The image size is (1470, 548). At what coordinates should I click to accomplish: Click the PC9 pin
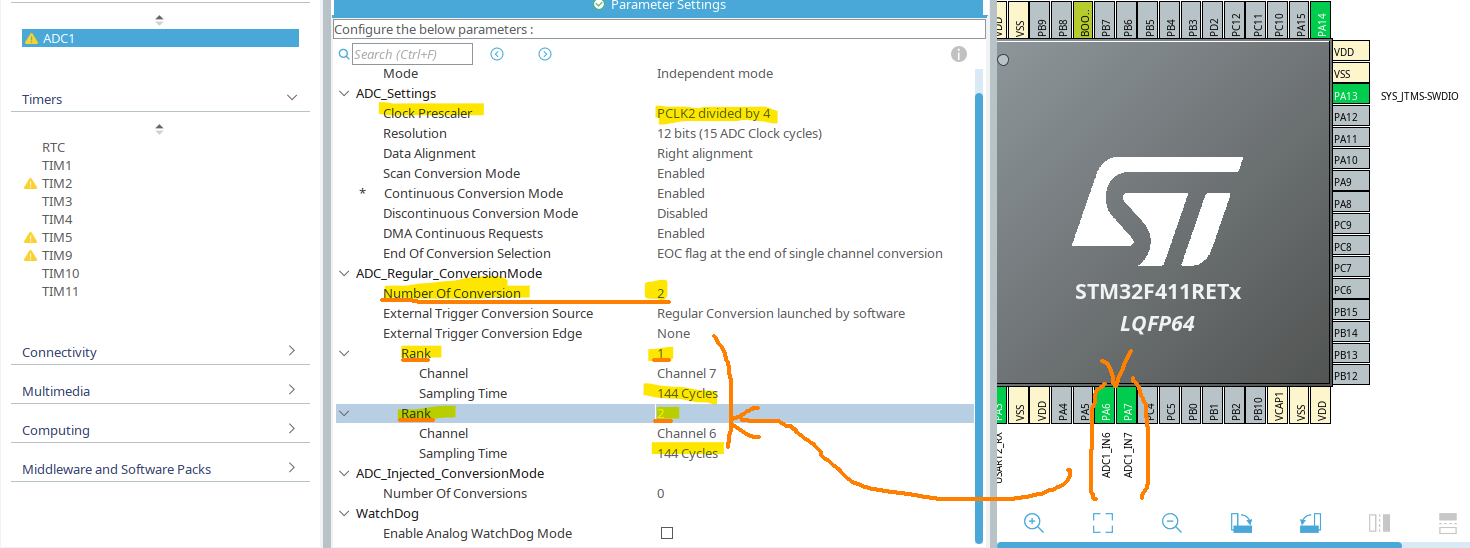tap(1350, 225)
